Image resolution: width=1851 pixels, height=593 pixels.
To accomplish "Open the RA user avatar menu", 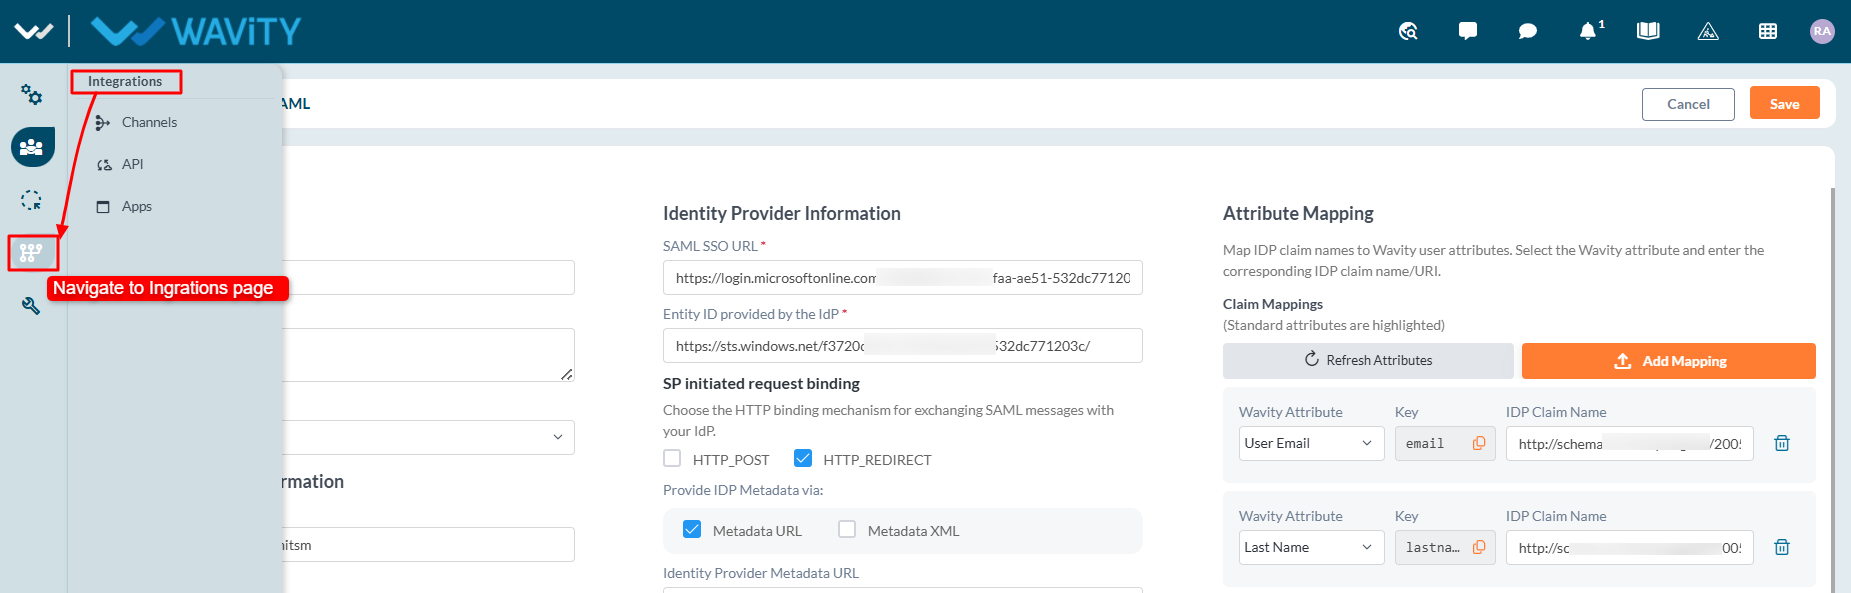I will click(x=1822, y=31).
